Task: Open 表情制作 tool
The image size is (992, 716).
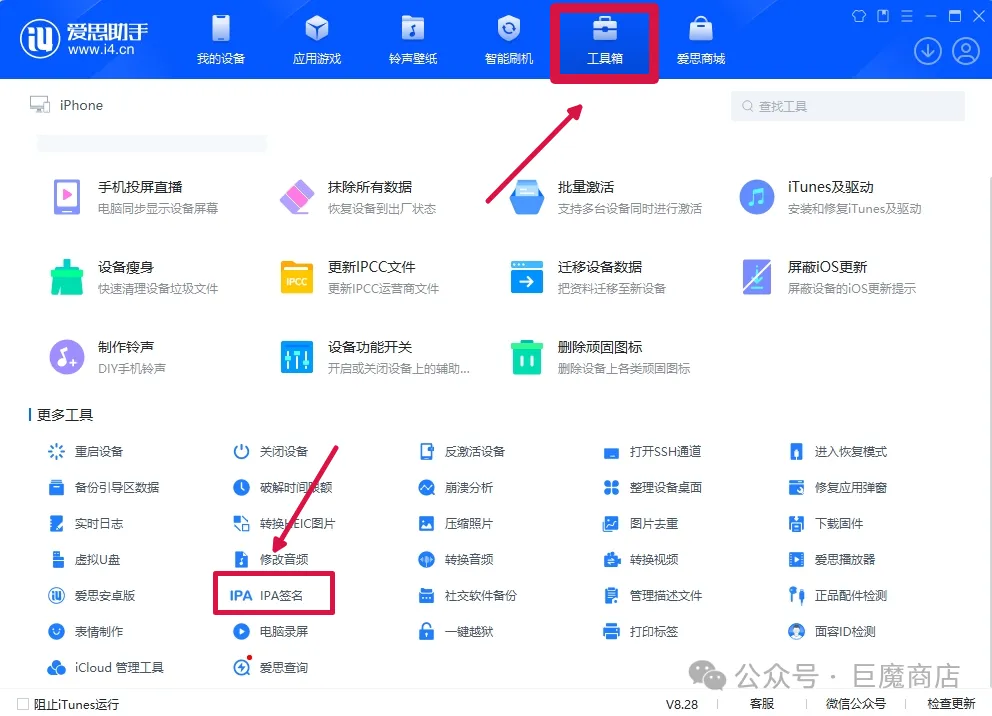Action: (x=85, y=632)
